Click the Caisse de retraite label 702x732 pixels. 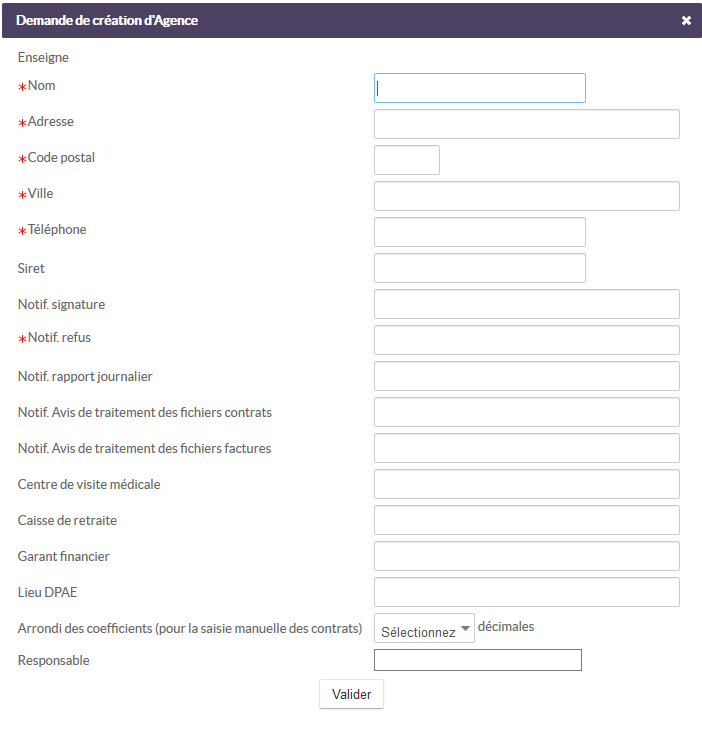click(x=67, y=520)
